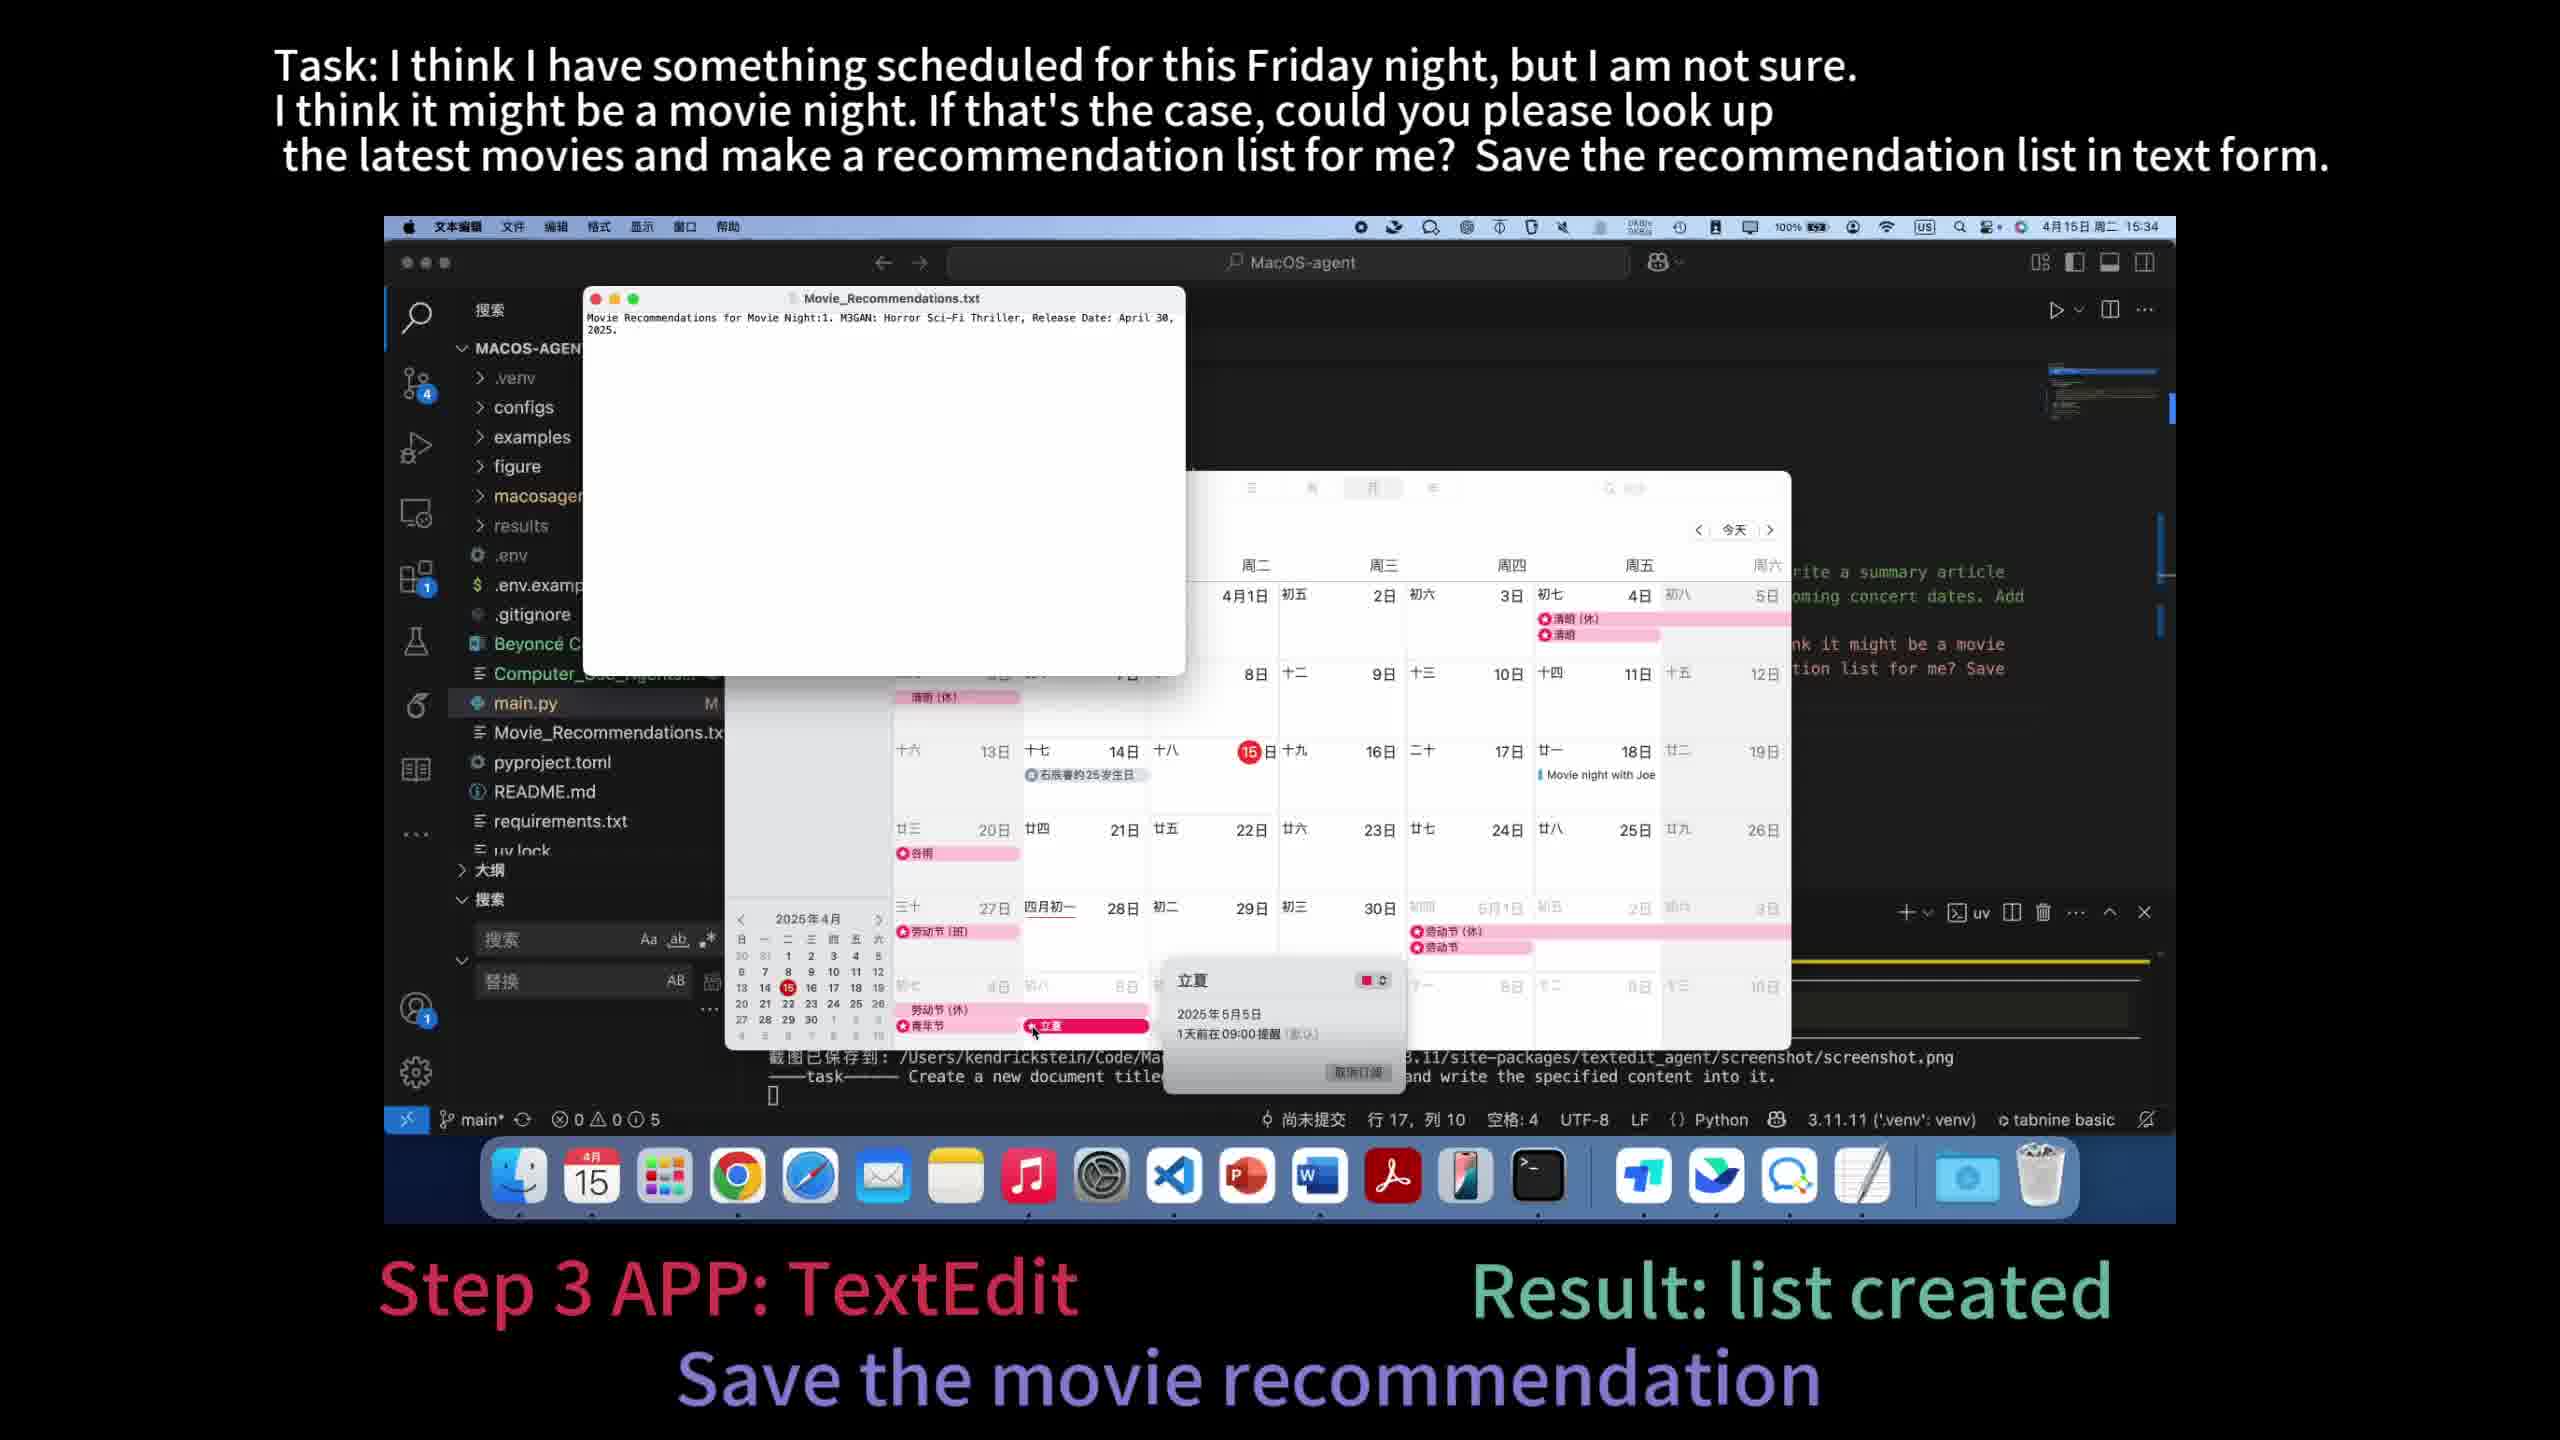The width and height of the screenshot is (2560, 1440).
Task: Expand the 大纲 outline section
Action: [489, 870]
